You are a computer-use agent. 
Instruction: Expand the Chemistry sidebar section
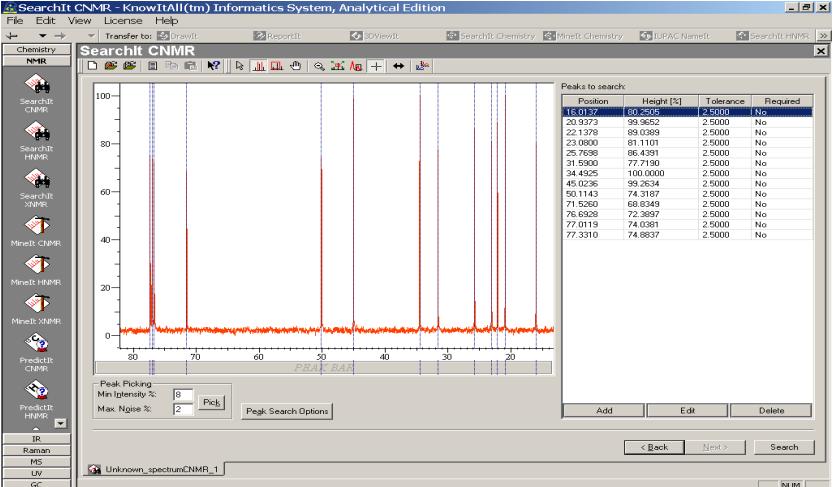(x=36, y=49)
